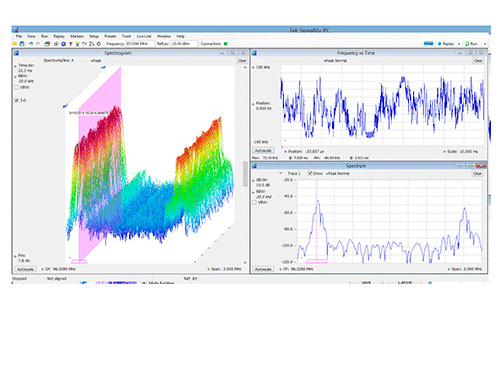Open the Window menu
The width and height of the screenshot is (500, 370).
point(164,36)
